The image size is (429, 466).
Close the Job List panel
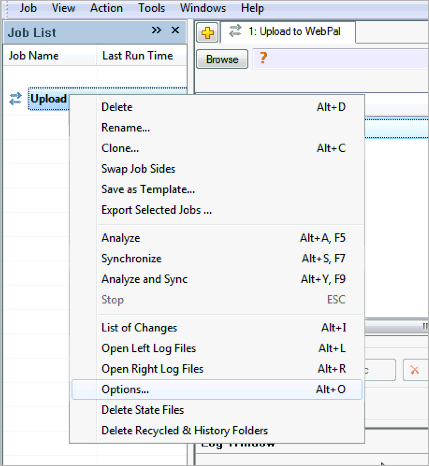175,30
